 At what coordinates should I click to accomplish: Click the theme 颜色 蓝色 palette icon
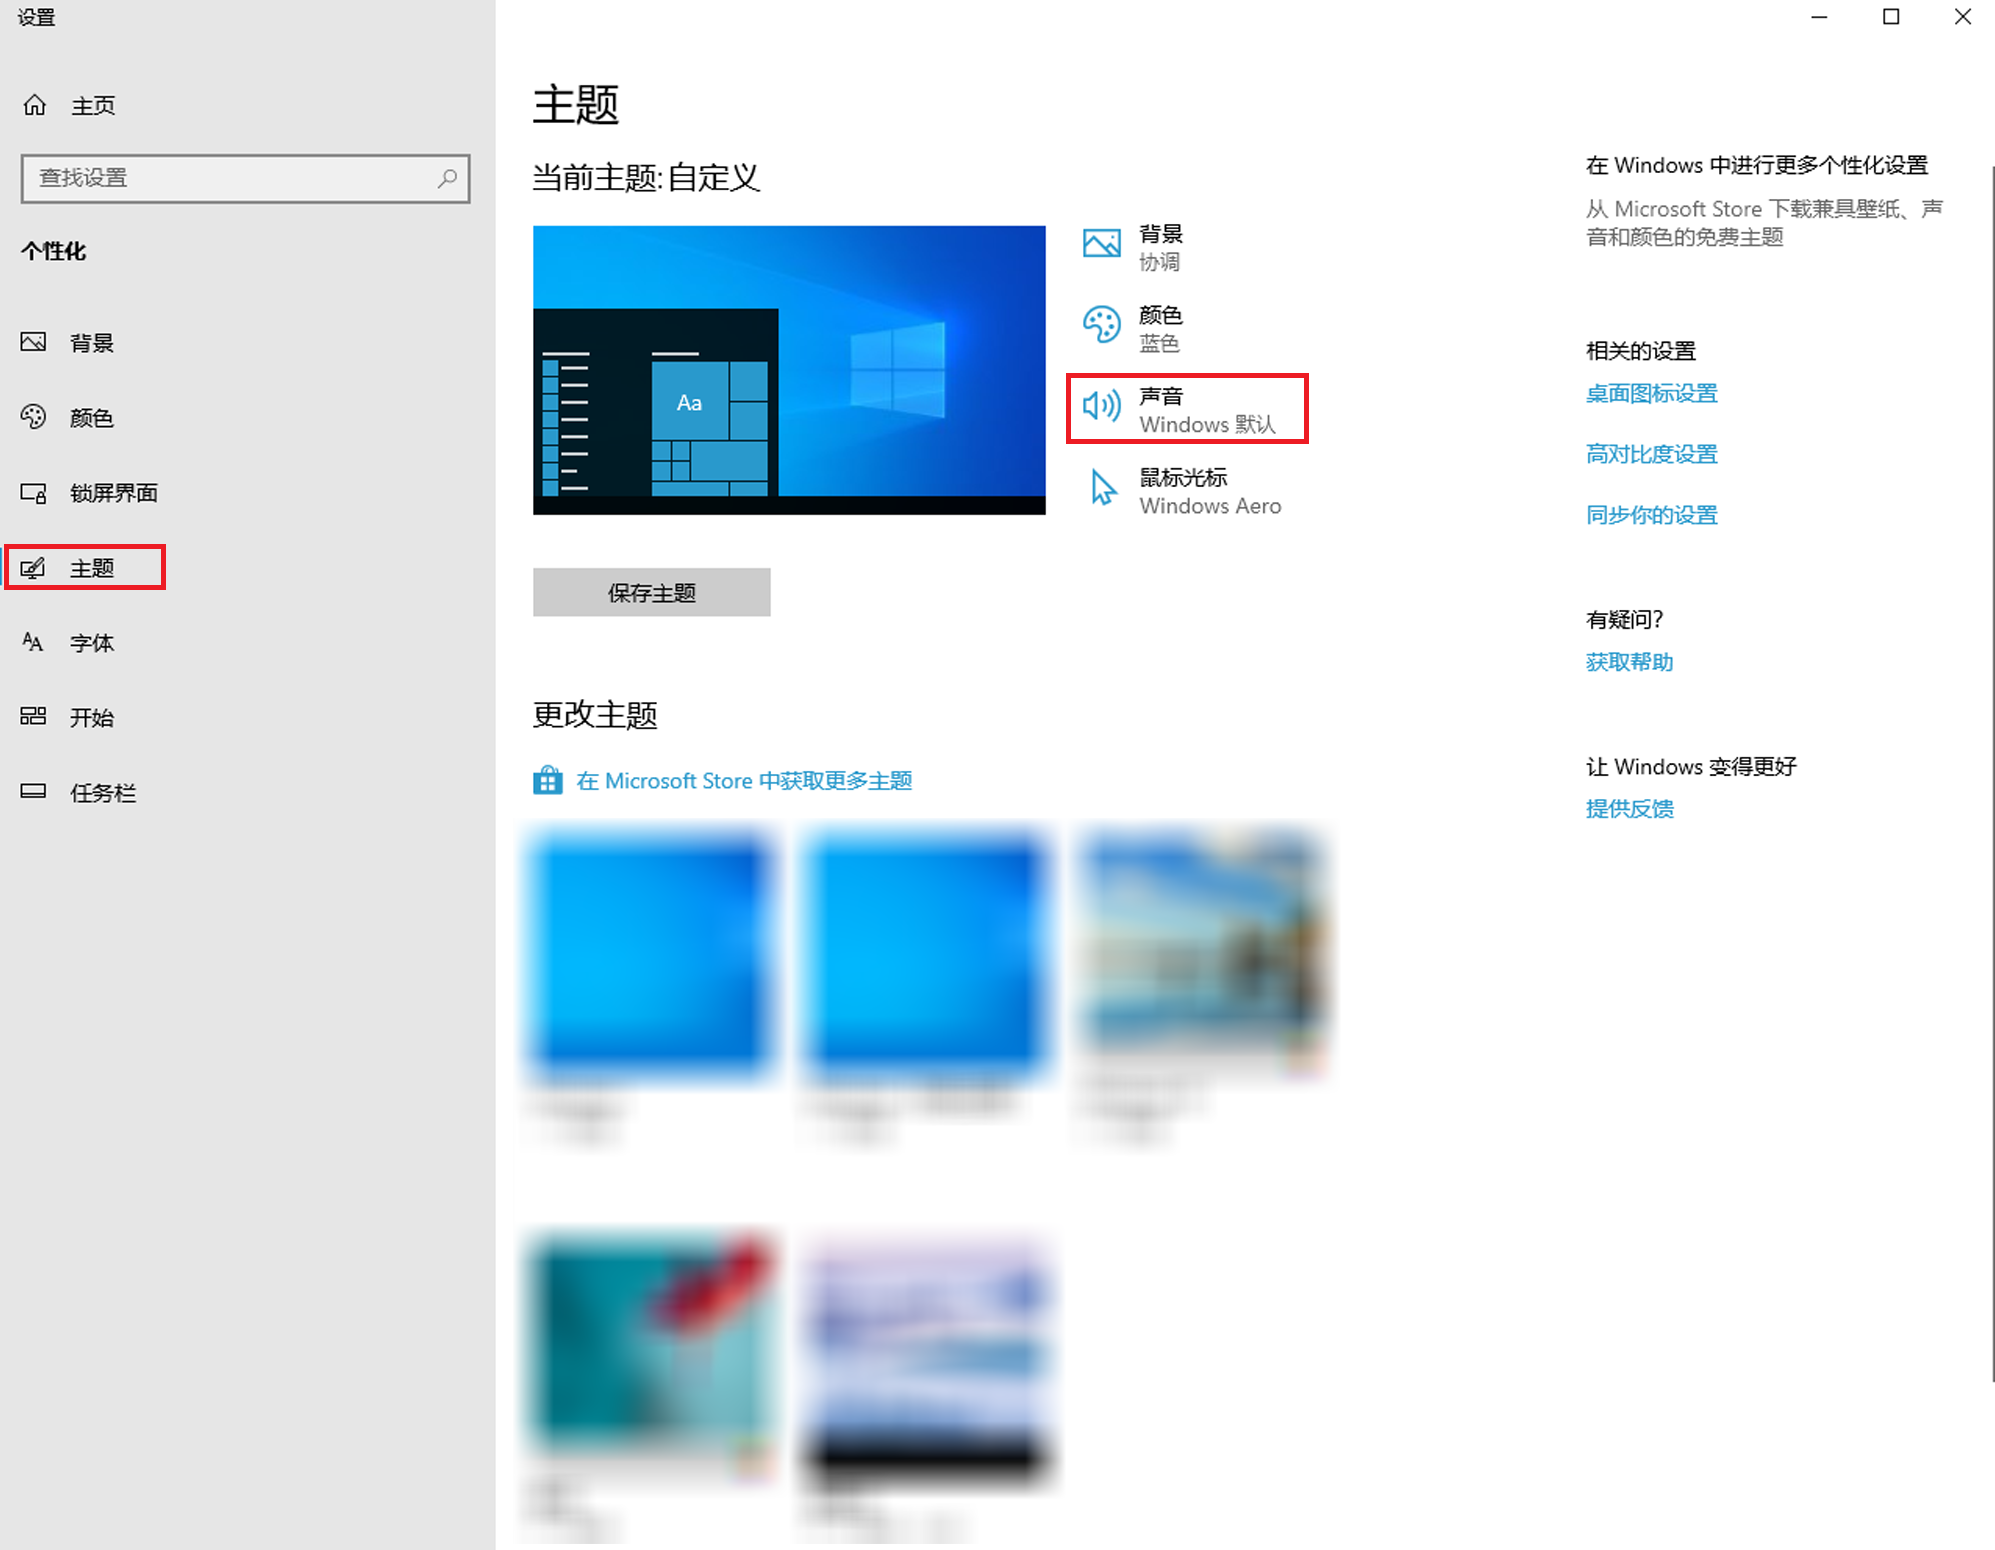pos(1102,325)
